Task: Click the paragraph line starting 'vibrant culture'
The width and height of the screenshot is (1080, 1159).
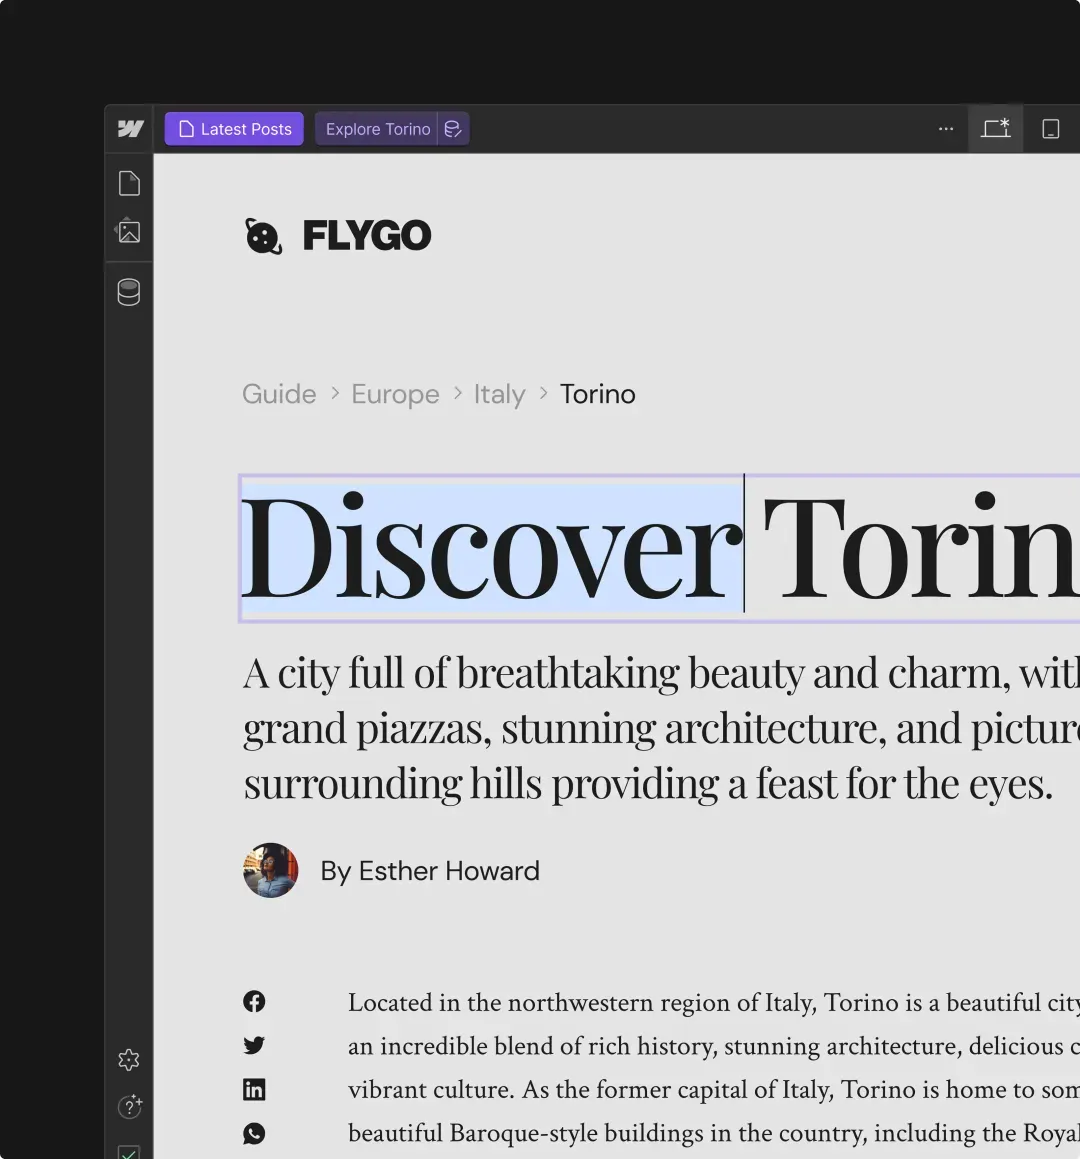Action: point(714,1090)
